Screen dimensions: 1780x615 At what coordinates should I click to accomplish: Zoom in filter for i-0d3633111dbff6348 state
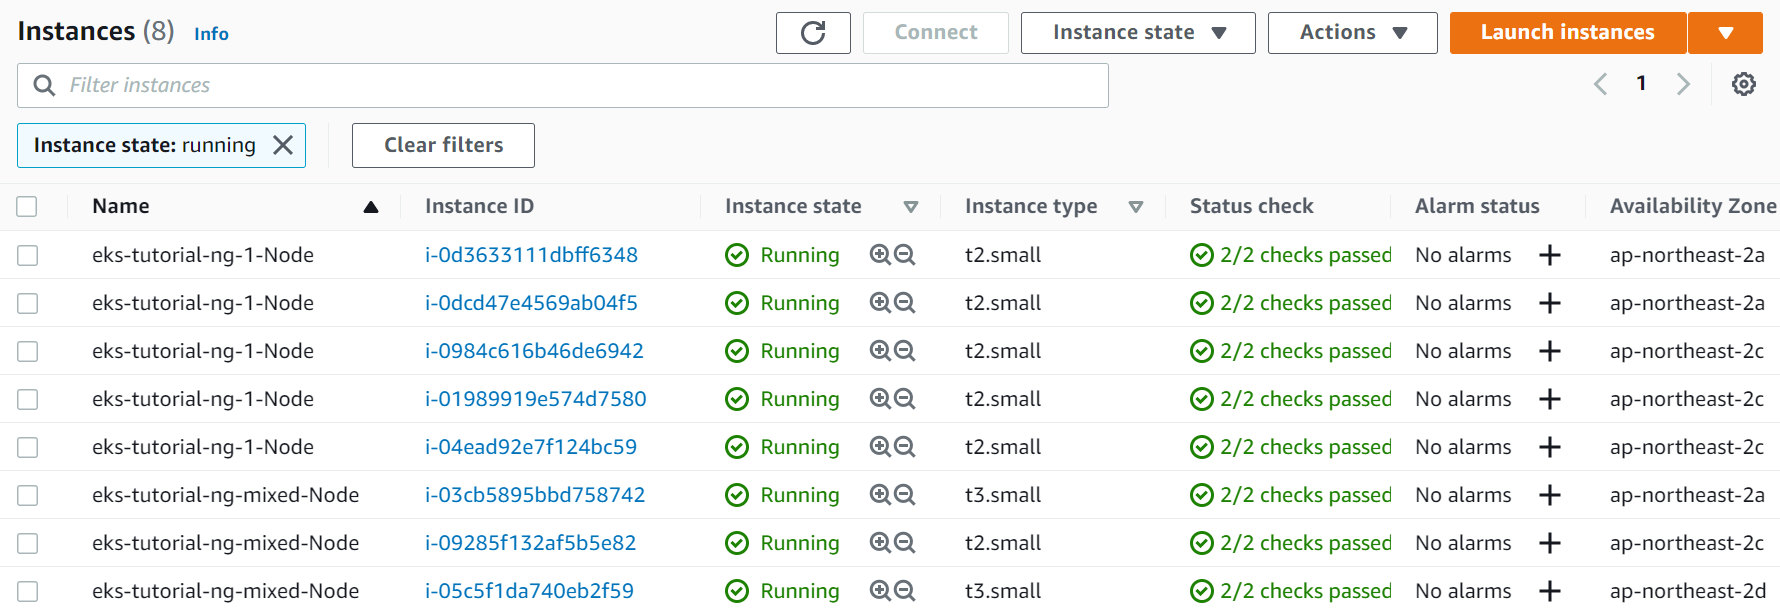[x=880, y=255]
